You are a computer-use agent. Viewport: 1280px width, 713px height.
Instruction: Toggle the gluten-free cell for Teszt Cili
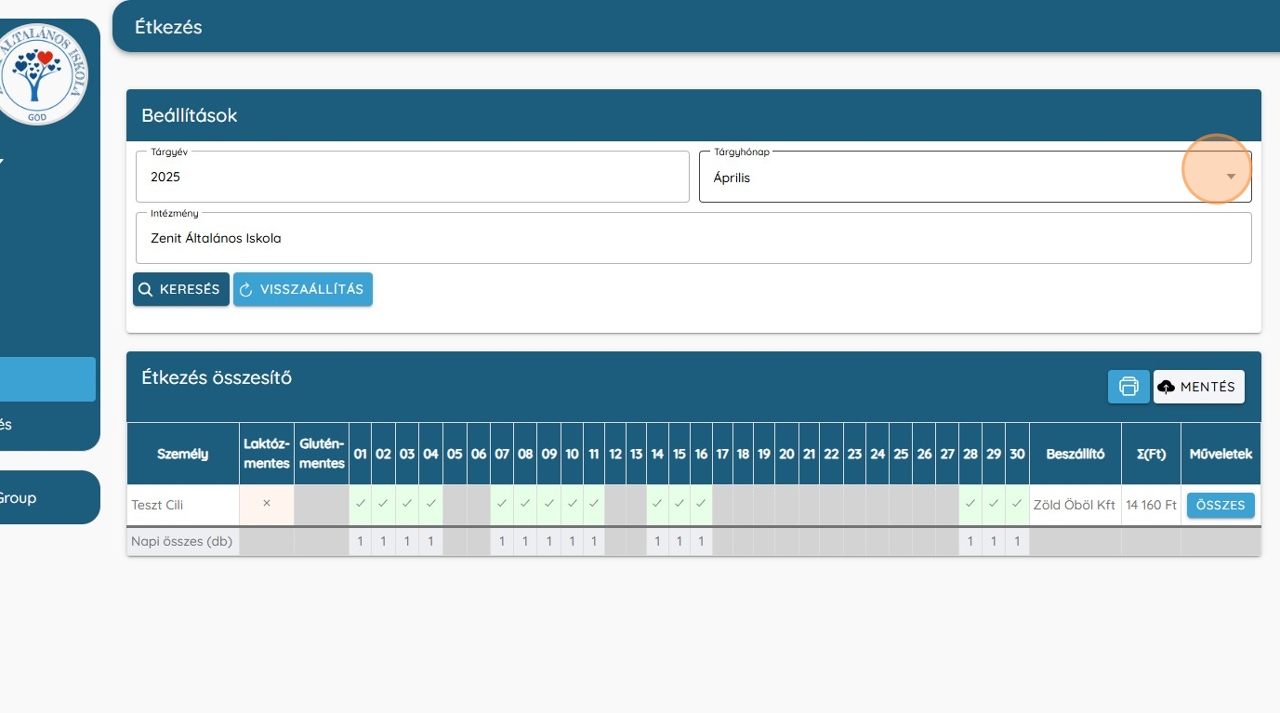click(x=321, y=505)
